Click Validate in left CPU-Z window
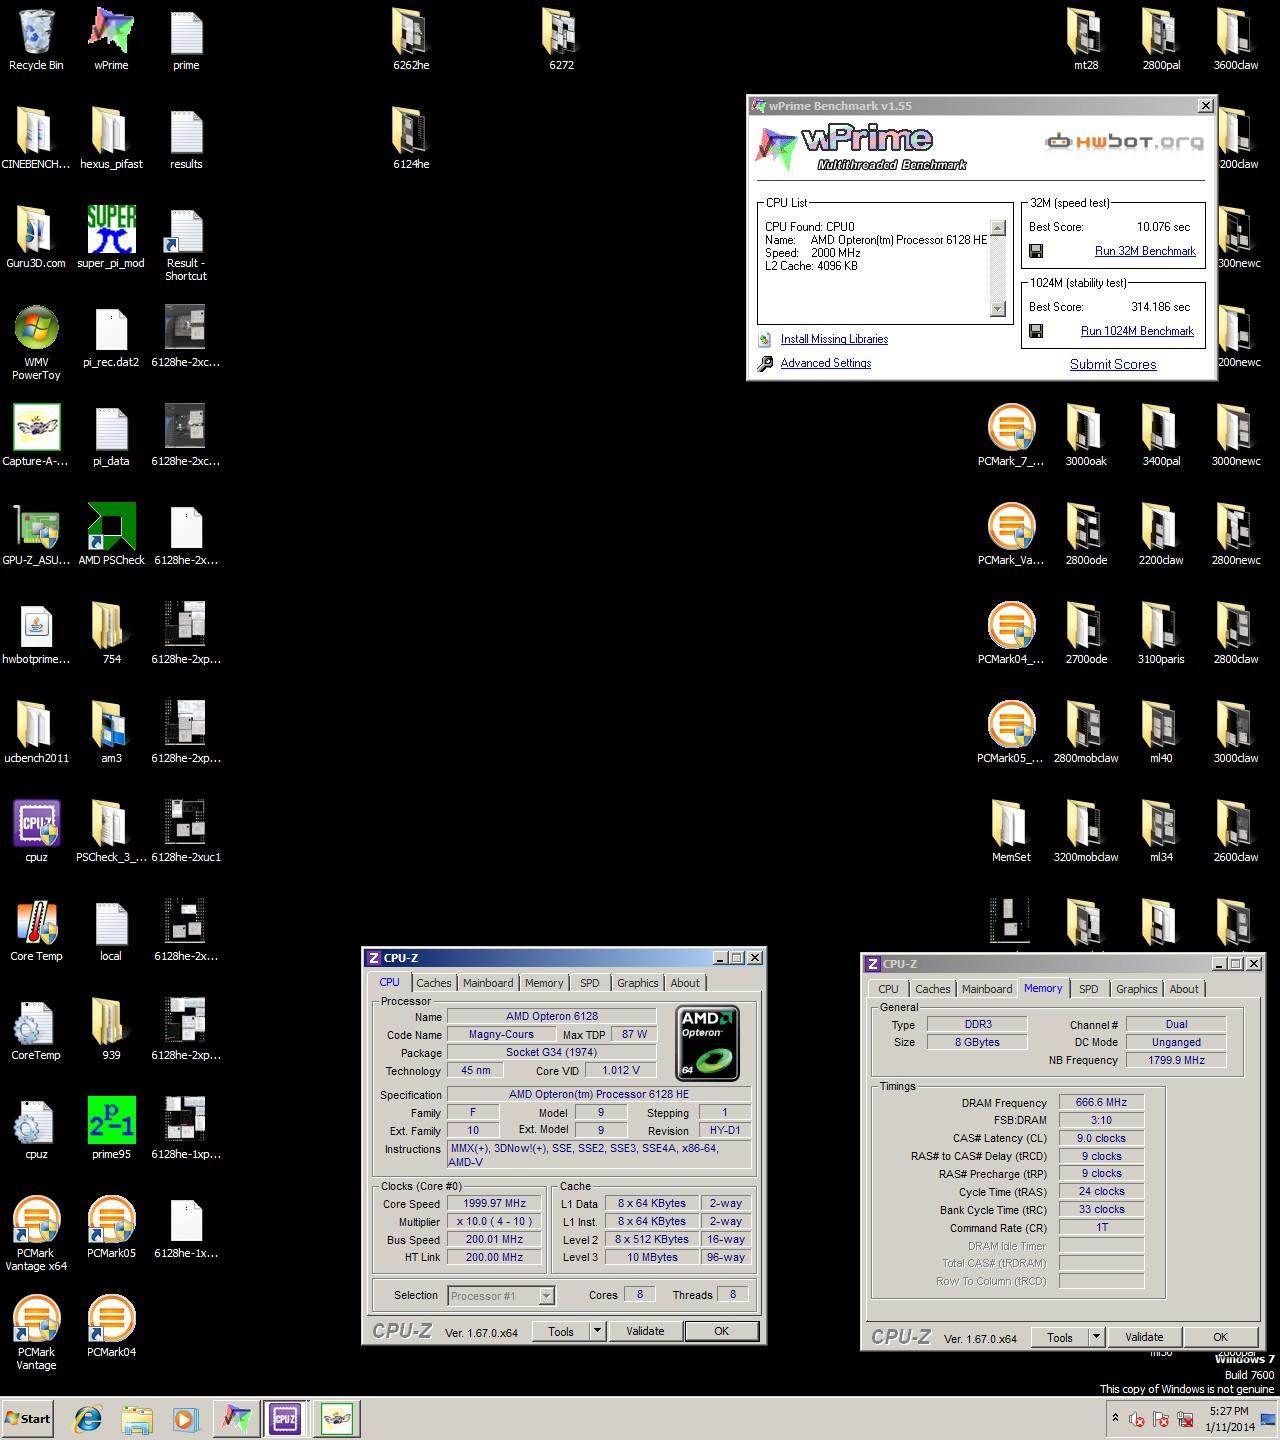Image resolution: width=1280 pixels, height=1440 pixels. 645,1331
